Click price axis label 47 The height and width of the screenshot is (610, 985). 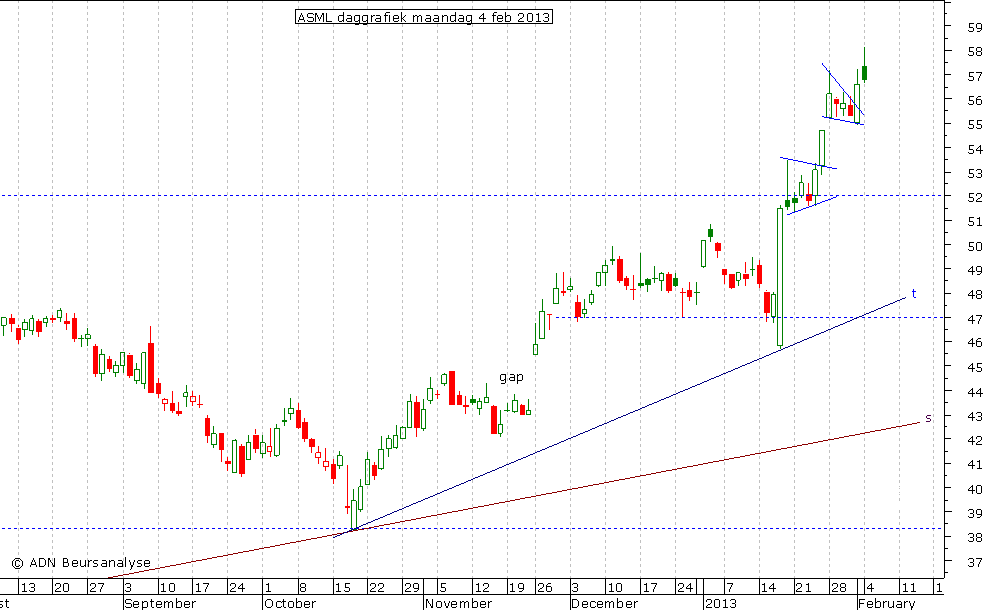[975, 319]
